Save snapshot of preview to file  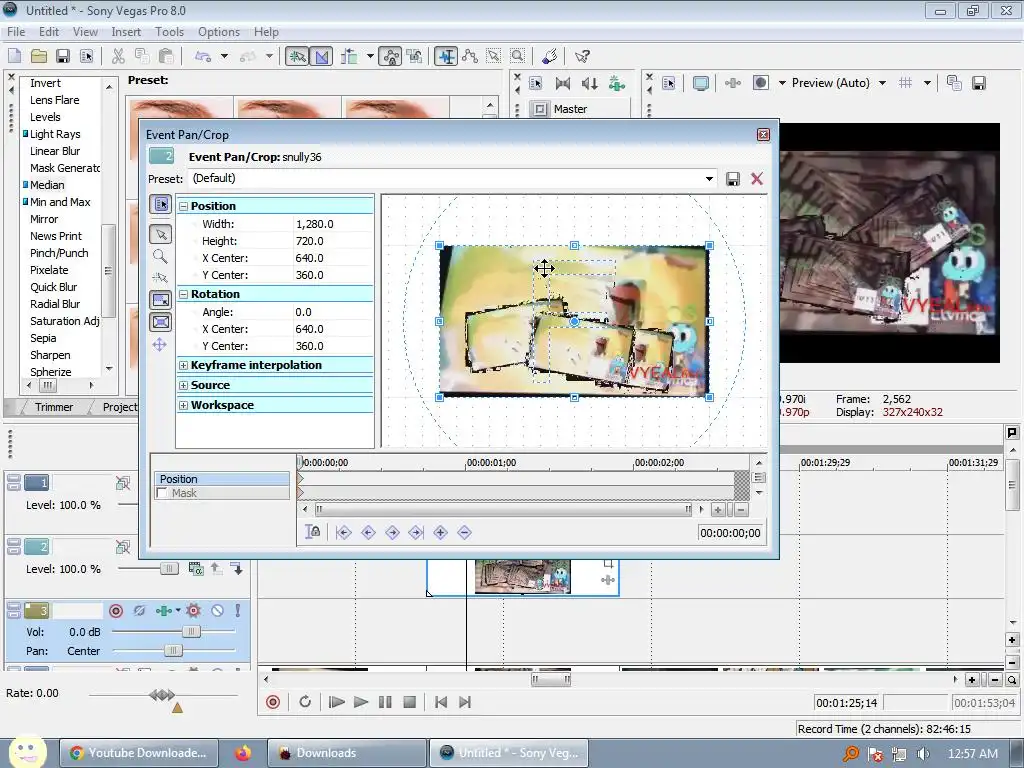(x=979, y=83)
